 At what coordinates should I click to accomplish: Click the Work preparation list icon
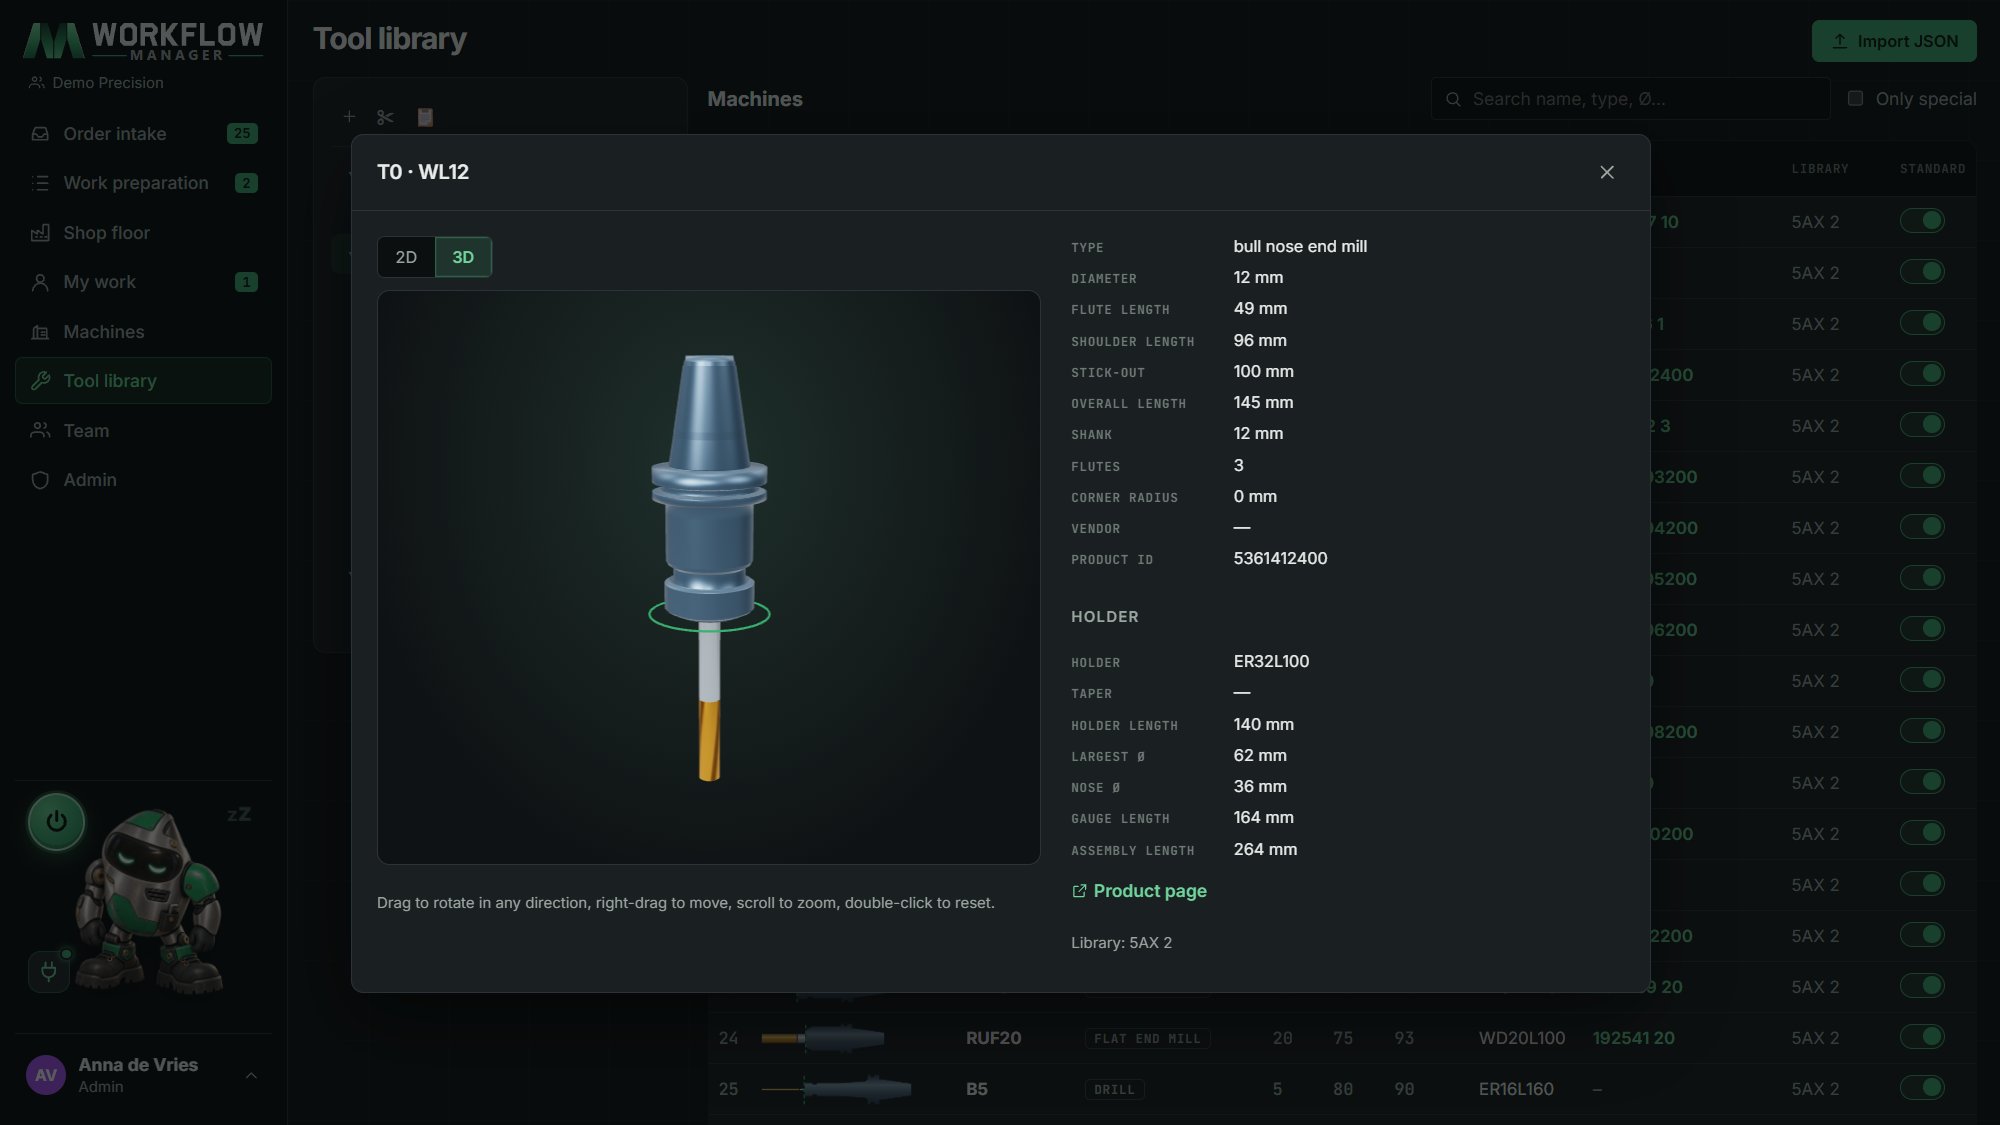pyautogui.click(x=40, y=183)
